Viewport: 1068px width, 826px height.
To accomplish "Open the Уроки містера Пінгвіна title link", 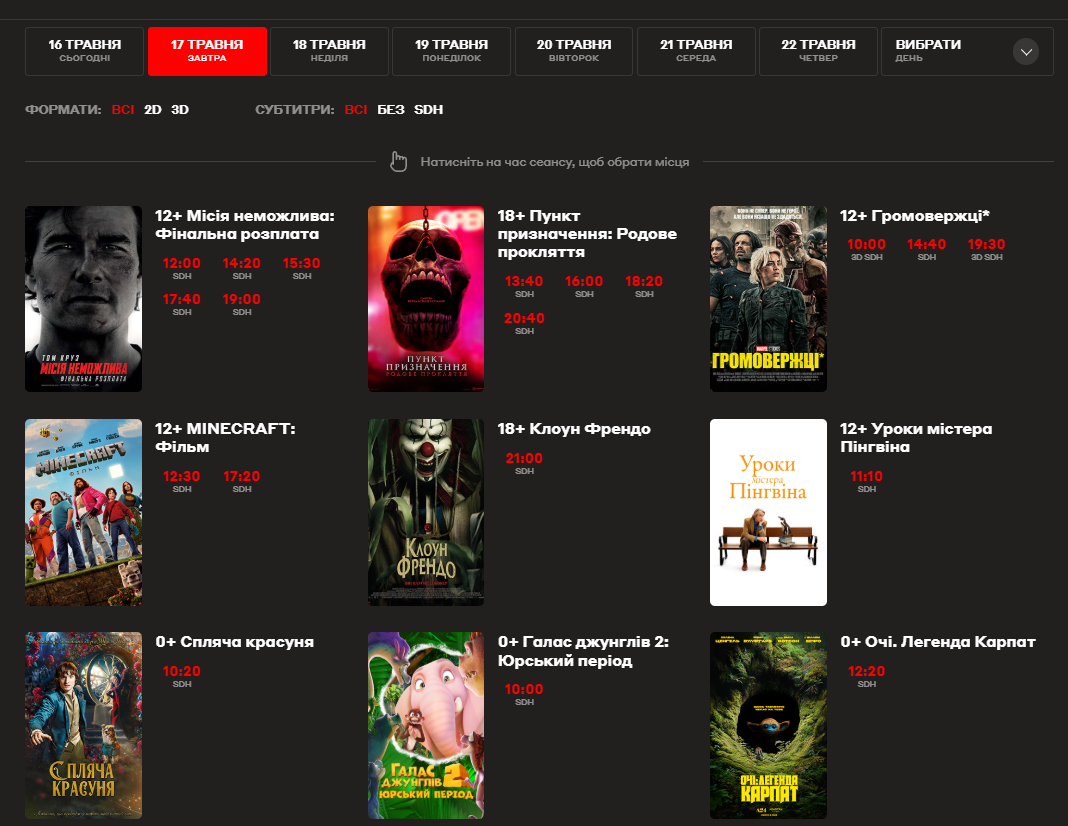I will 916,438.
